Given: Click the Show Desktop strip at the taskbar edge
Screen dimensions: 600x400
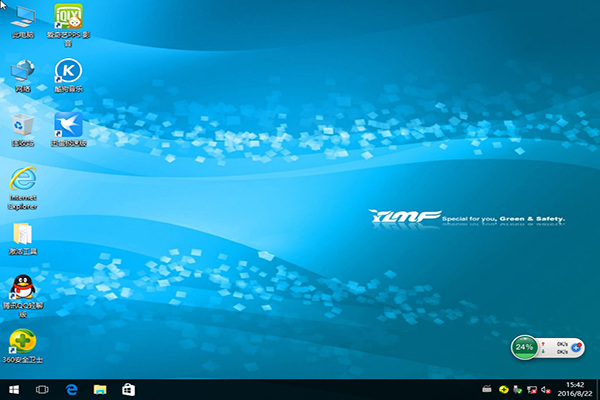Looking at the screenshot, I should tap(598, 390).
